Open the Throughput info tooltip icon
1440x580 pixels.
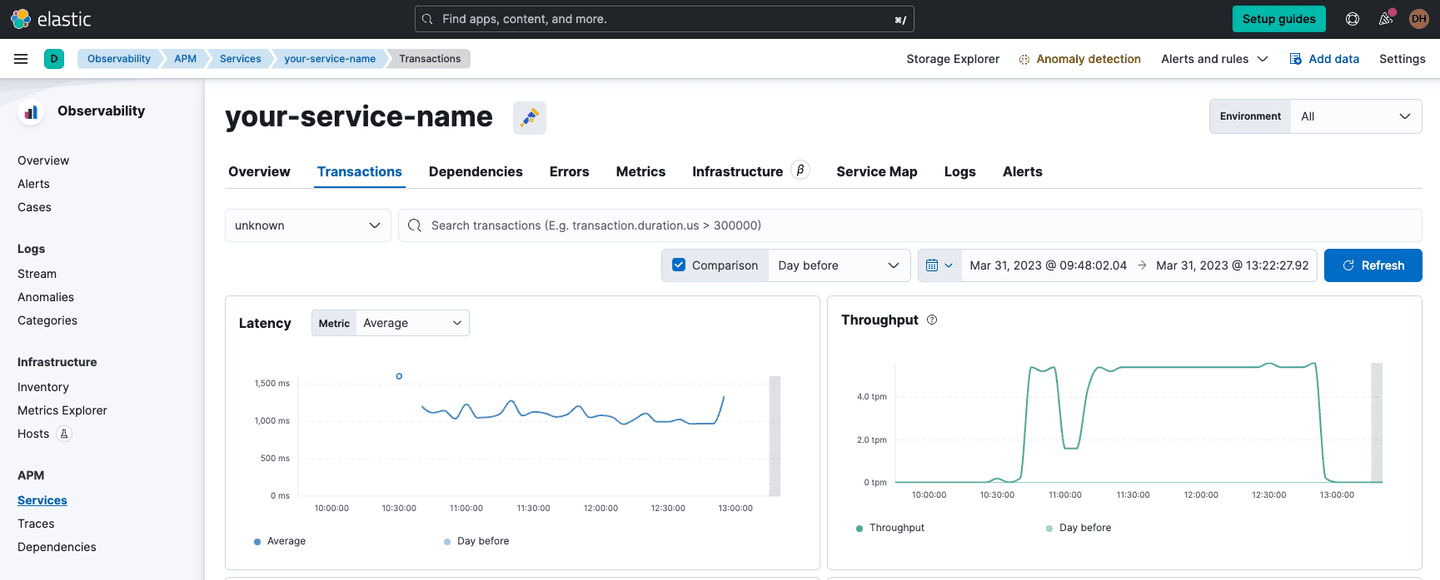pos(931,320)
